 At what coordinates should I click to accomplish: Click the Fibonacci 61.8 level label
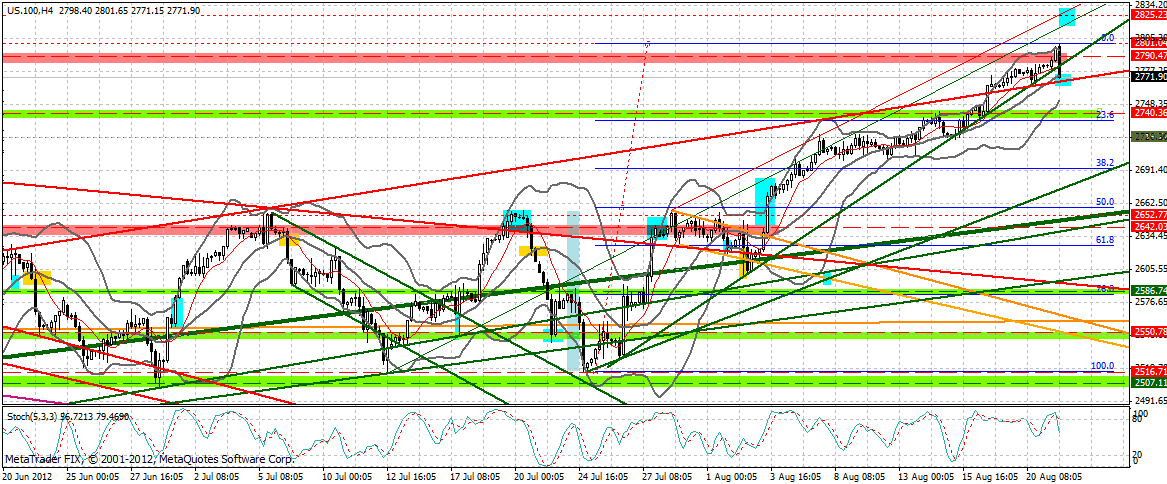coord(1106,240)
